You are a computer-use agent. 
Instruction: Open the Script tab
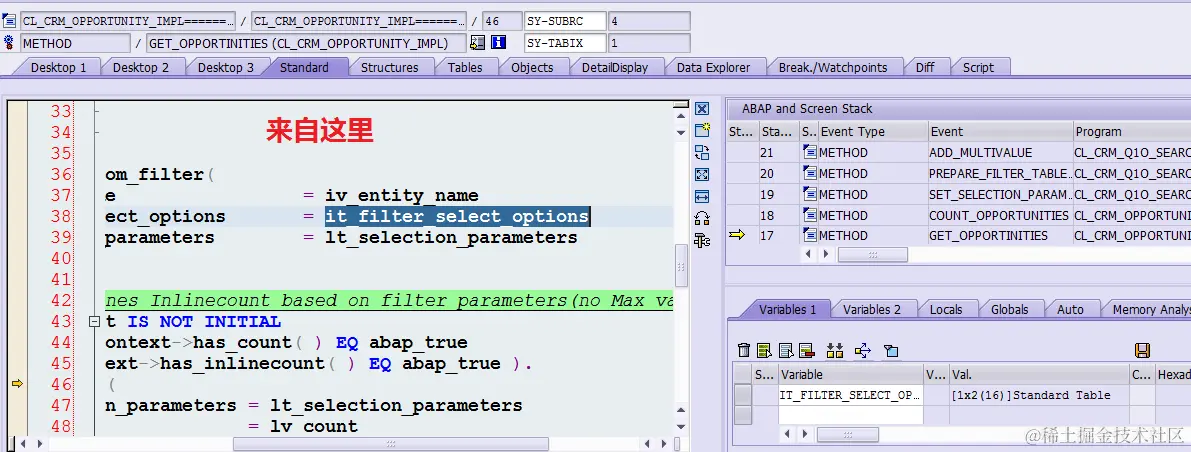978,67
